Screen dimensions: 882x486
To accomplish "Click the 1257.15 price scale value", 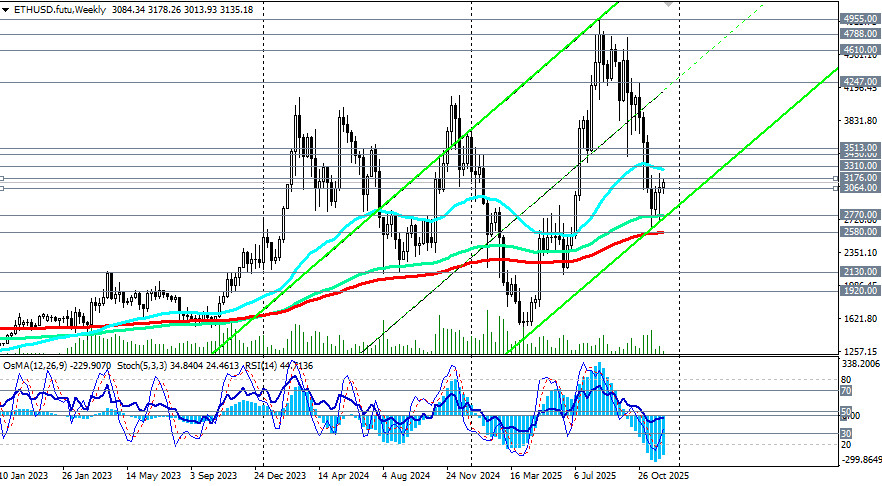I will [x=860, y=351].
